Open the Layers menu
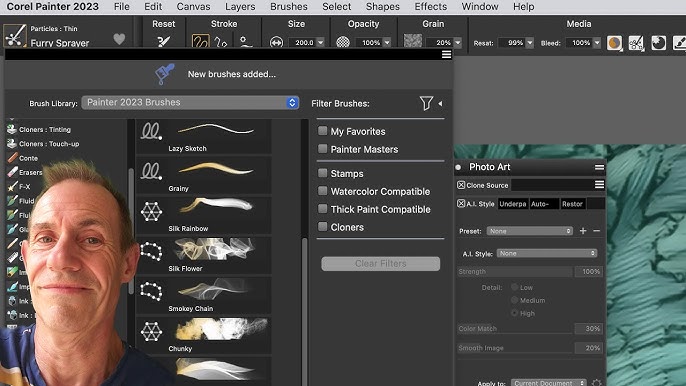Image resolution: width=686 pixels, height=386 pixels. 240,7
